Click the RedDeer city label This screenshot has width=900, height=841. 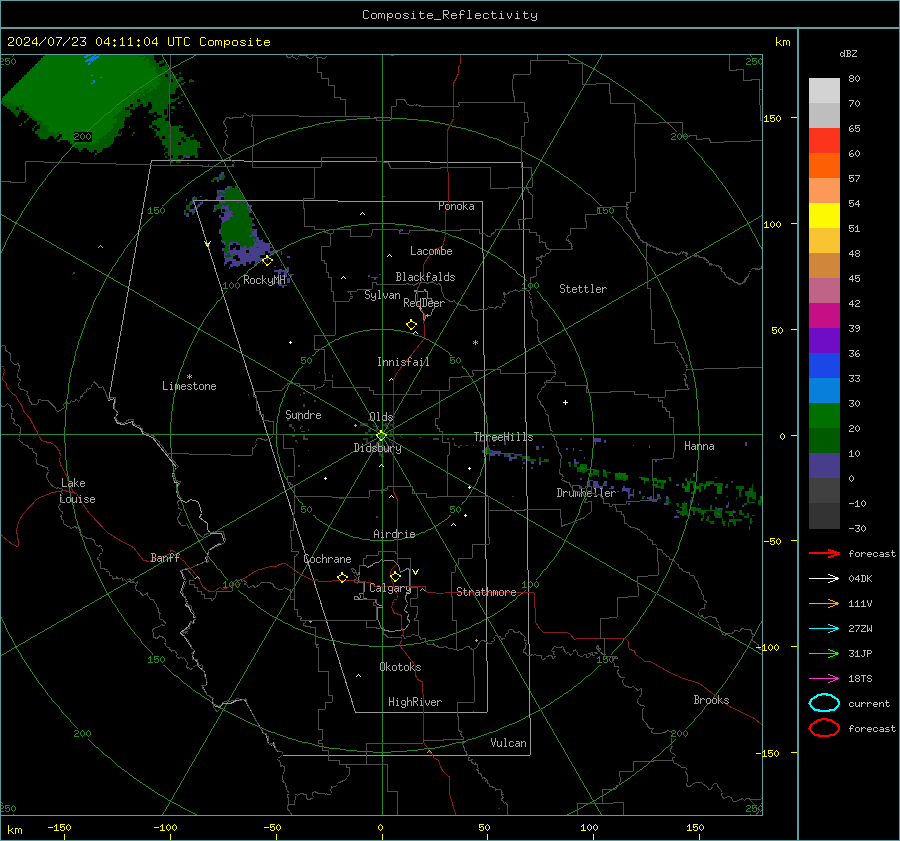click(x=424, y=303)
